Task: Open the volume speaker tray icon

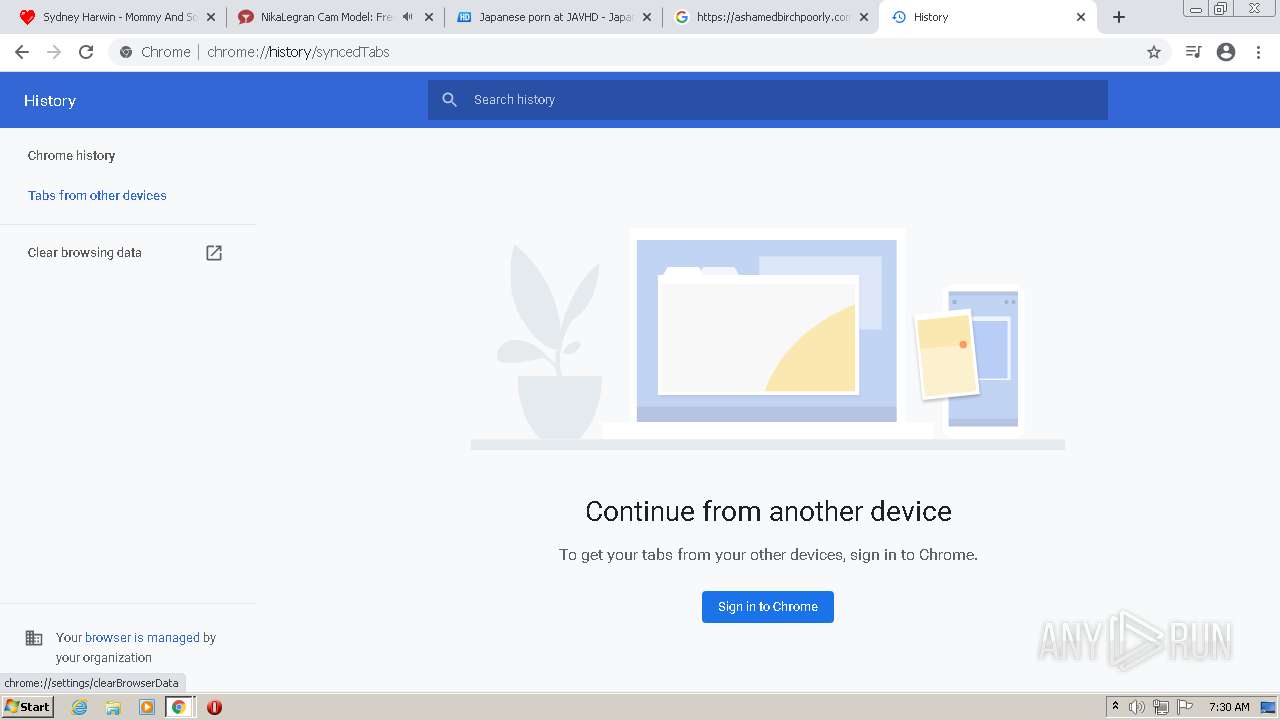Action: coord(1137,707)
